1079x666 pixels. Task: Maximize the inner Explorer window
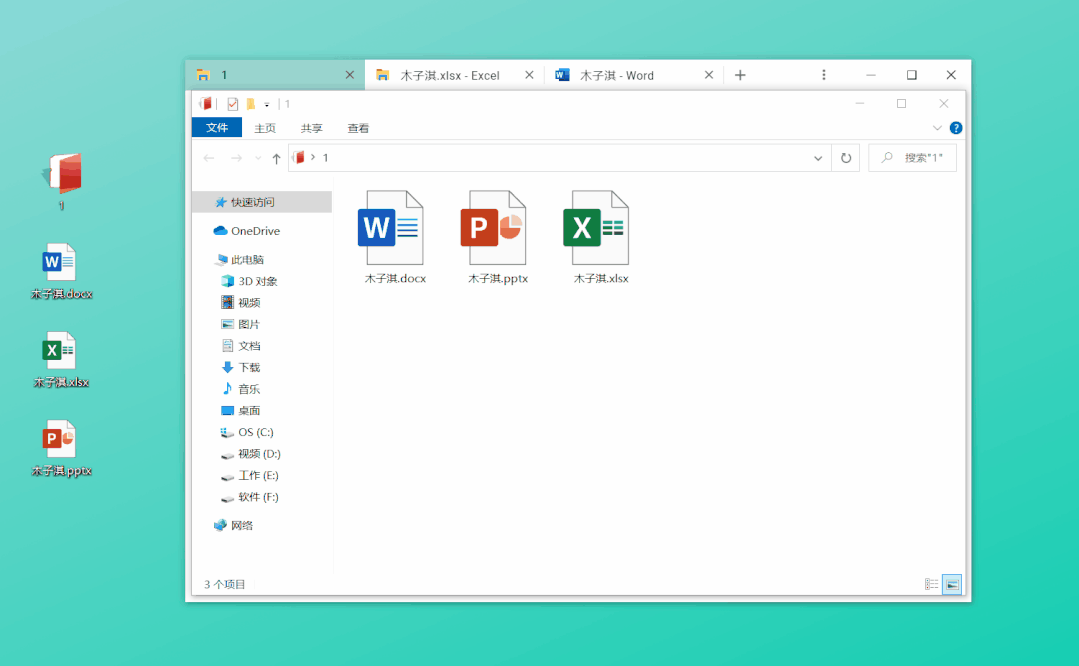pos(901,104)
